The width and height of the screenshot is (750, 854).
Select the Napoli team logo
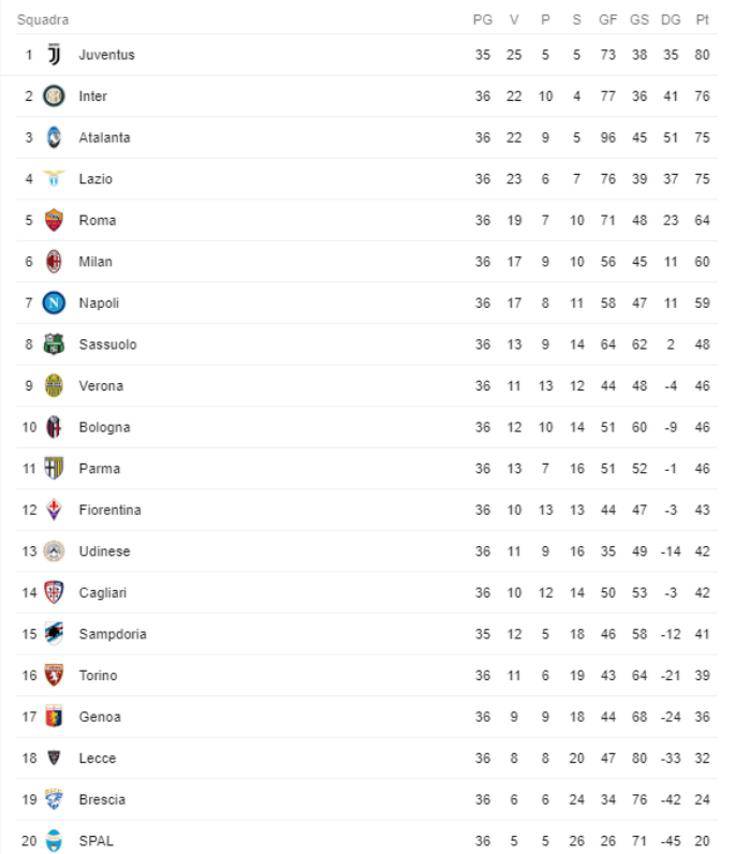coord(54,303)
